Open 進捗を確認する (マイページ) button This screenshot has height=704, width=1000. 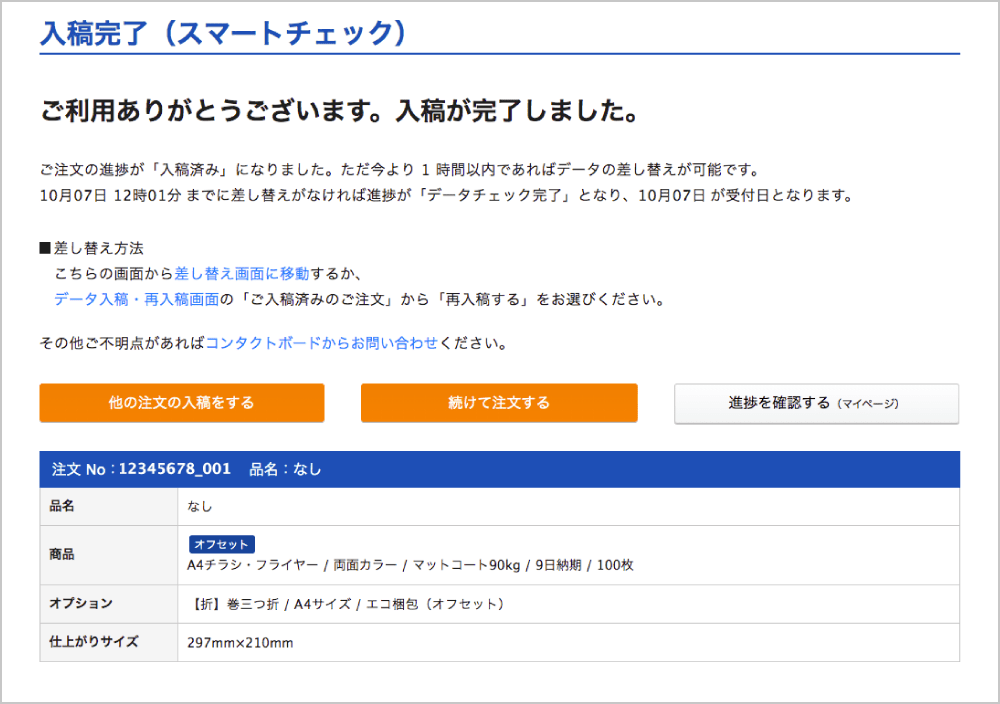pos(815,403)
